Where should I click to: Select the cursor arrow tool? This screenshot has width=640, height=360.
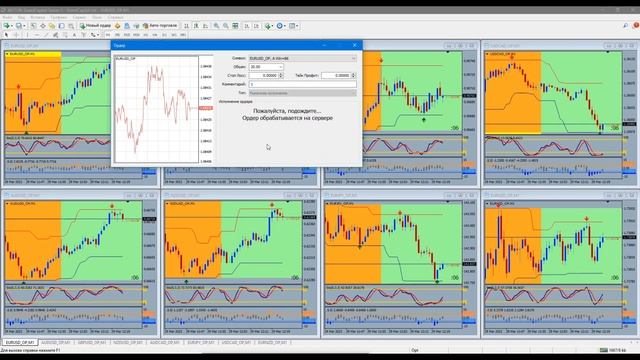[x=6, y=35]
